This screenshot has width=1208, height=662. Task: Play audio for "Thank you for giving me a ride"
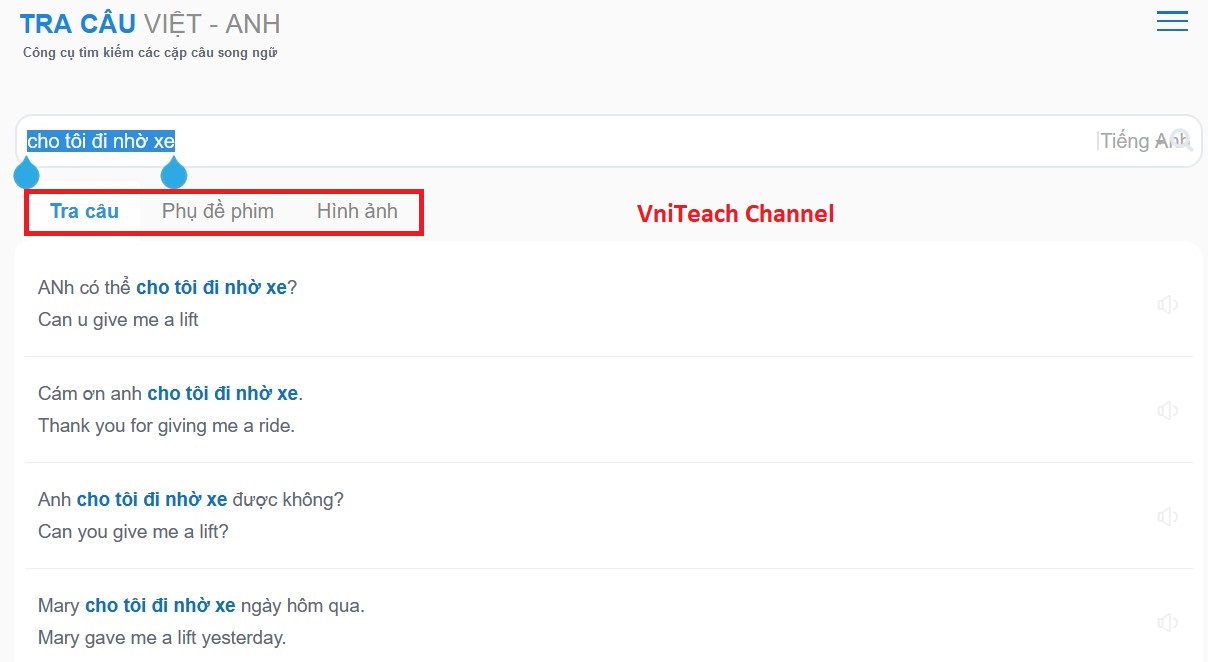coord(1166,411)
